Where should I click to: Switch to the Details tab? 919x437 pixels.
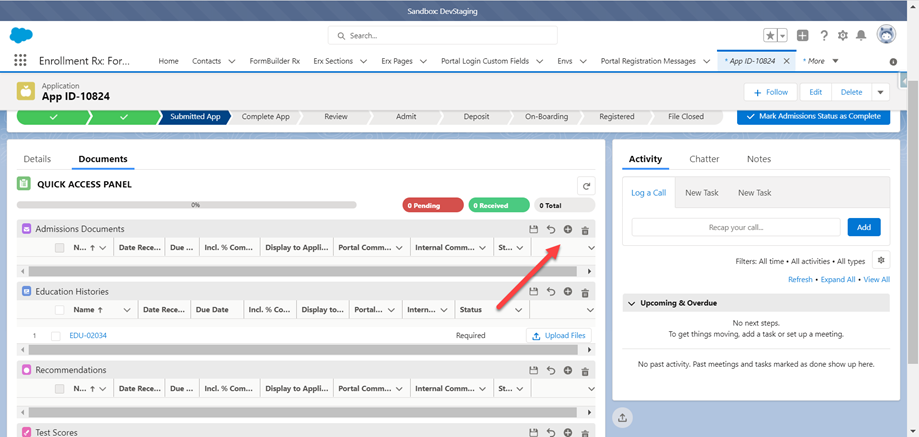37,159
